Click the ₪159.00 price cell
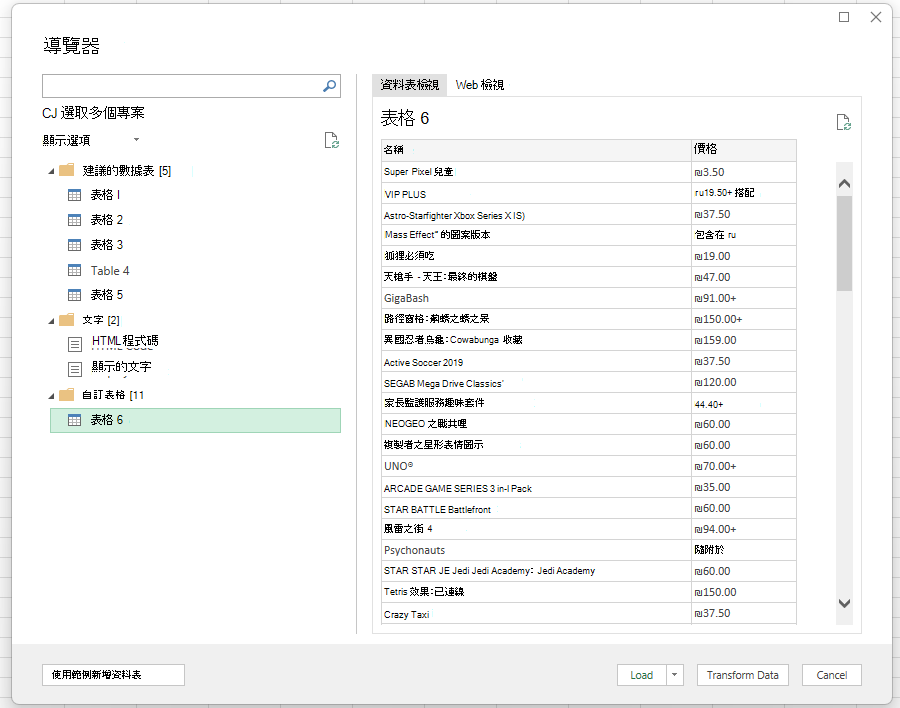Image resolution: width=900 pixels, height=708 pixels. click(x=744, y=341)
